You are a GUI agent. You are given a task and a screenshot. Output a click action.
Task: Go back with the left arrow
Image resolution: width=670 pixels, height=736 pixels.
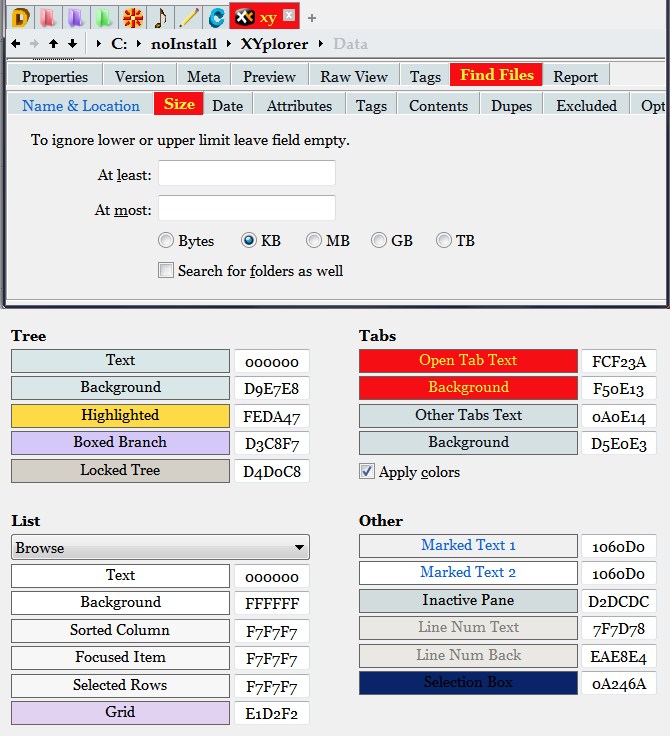click(x=15, y=44)
